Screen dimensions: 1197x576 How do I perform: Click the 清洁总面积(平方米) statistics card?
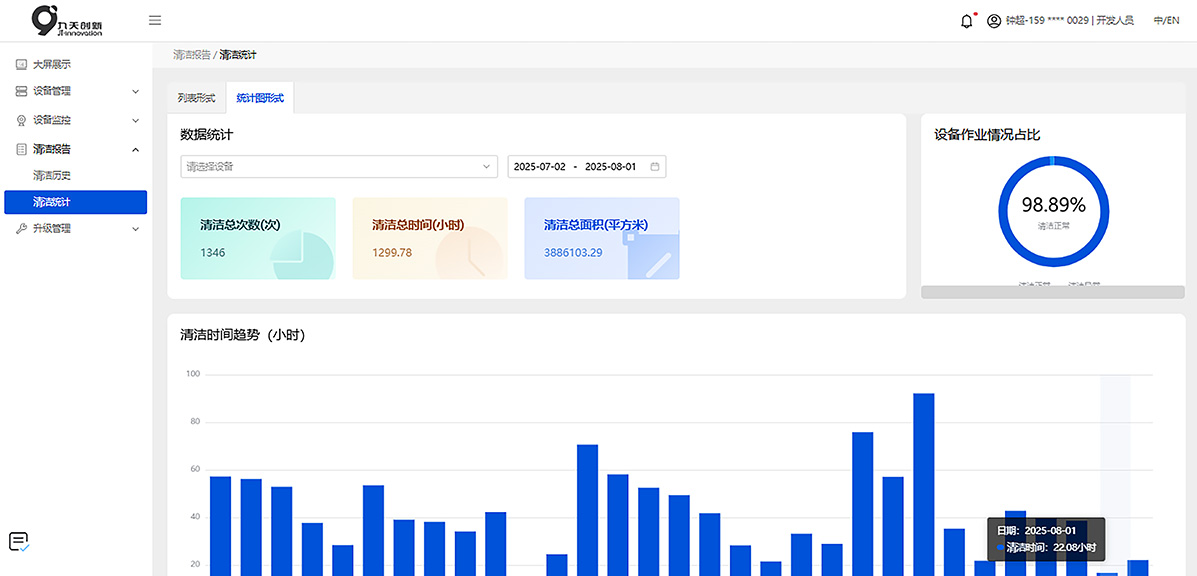click(601, 238)
